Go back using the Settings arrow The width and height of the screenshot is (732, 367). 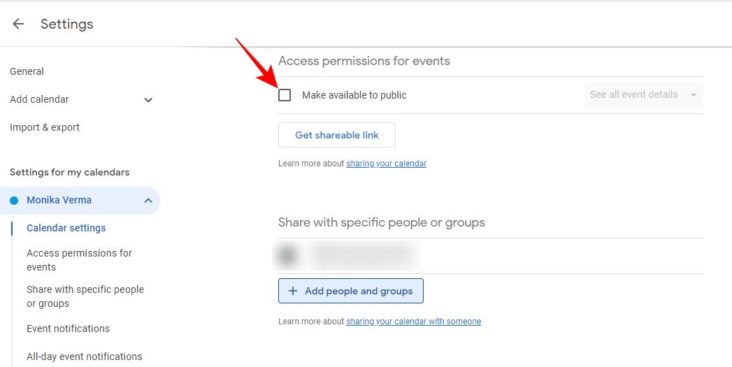click(18, 24)
